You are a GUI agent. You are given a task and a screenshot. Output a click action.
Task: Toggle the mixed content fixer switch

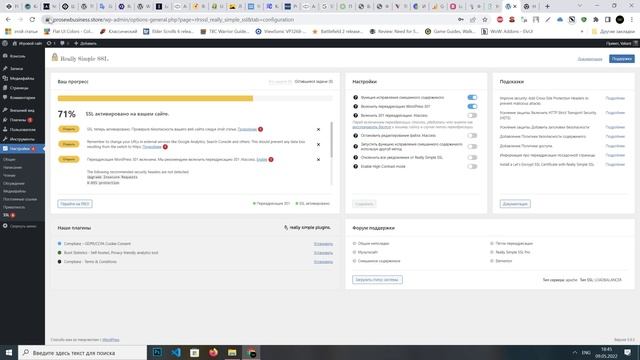click(x=472, y=98)
